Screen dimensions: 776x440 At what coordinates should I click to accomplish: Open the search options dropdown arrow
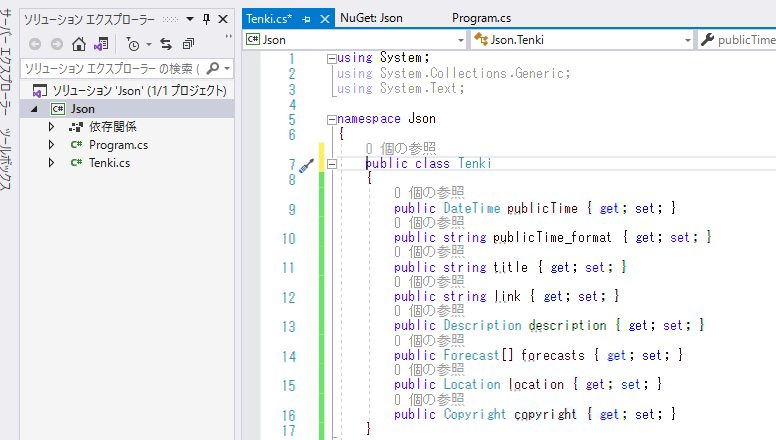(x=227, y=68)
